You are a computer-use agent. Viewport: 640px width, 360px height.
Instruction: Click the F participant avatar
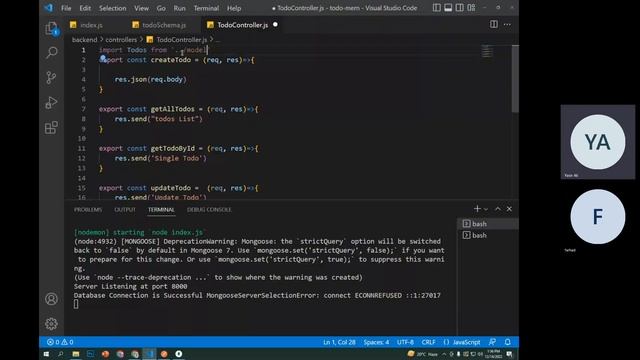click(598, 216)
